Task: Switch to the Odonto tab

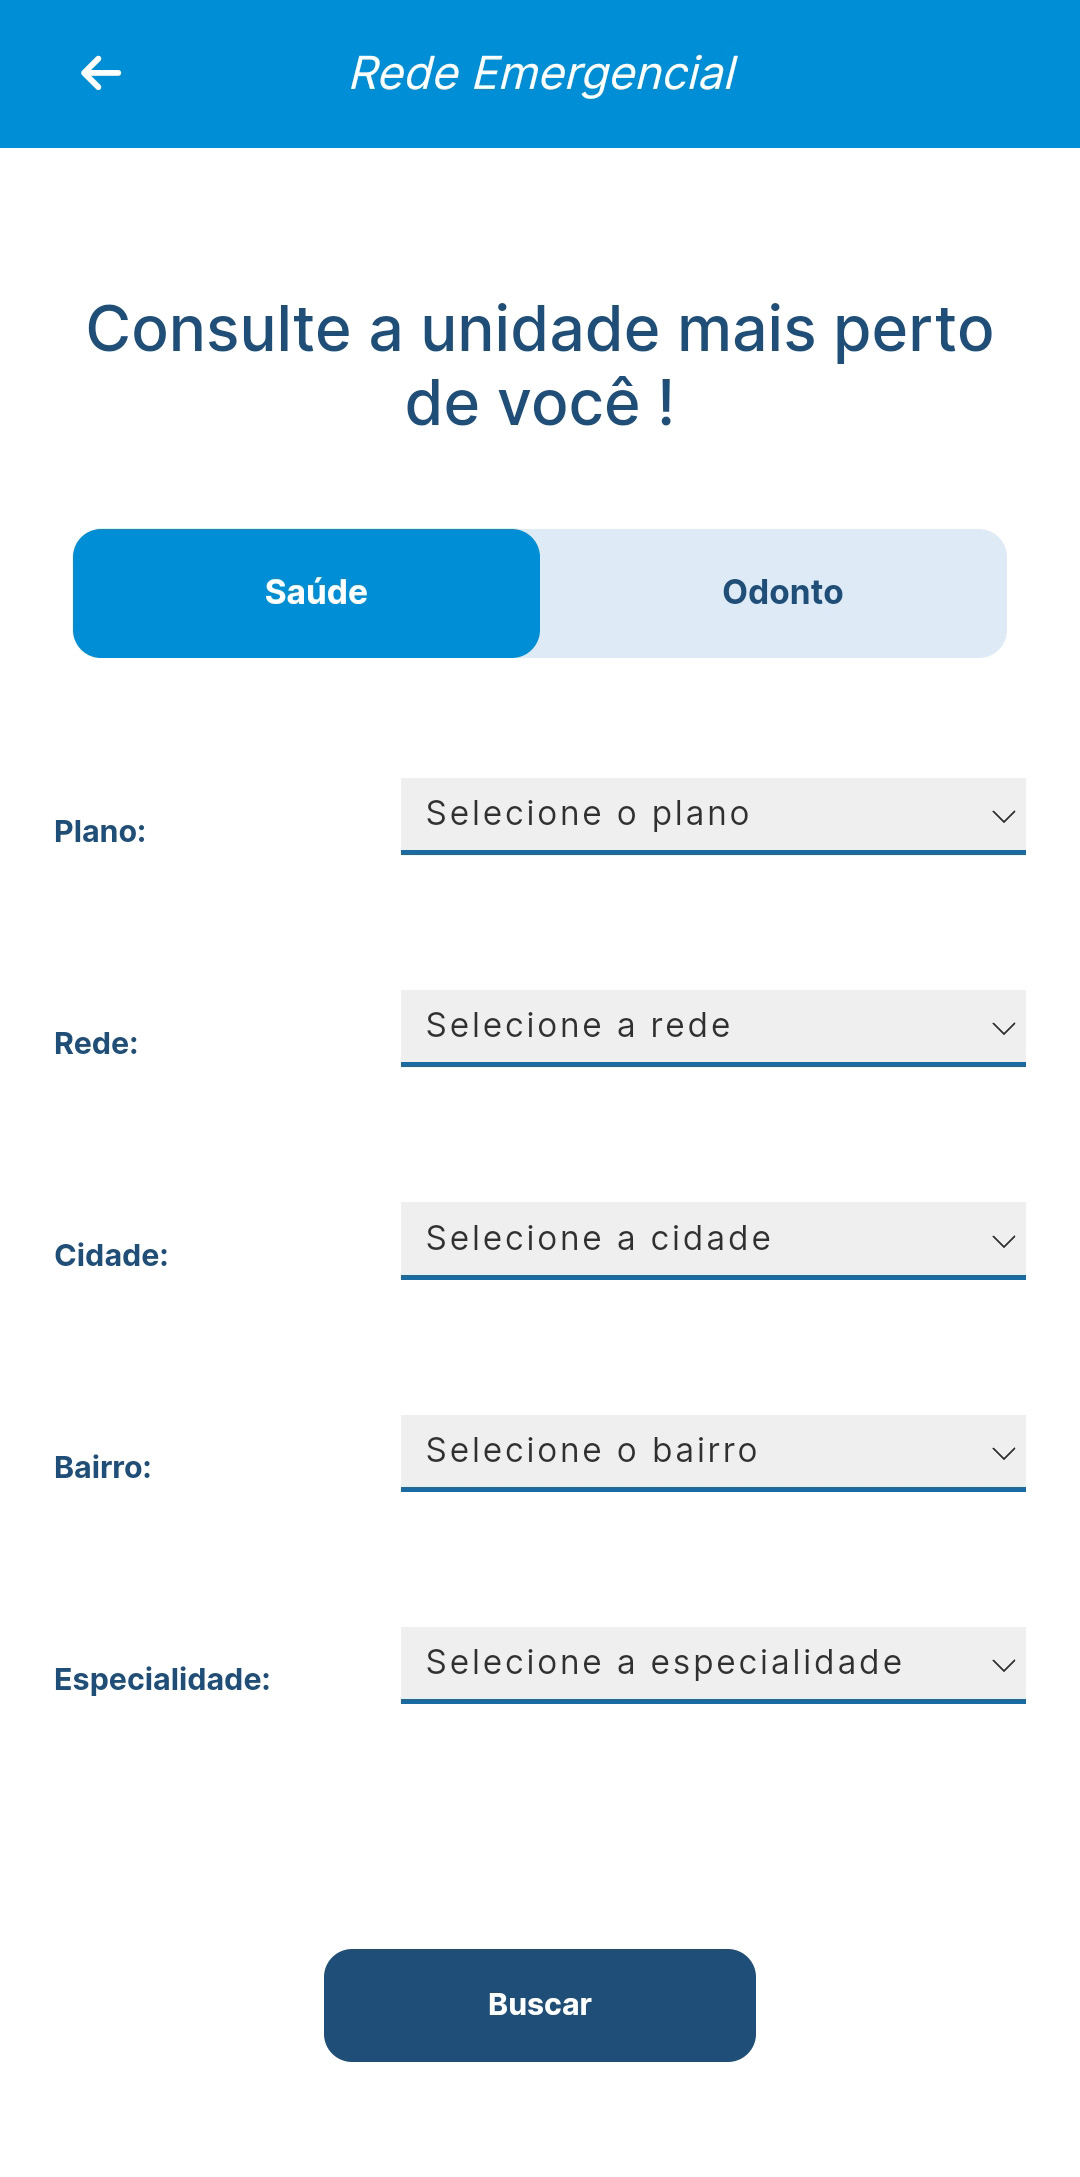Action: (774, 593)
